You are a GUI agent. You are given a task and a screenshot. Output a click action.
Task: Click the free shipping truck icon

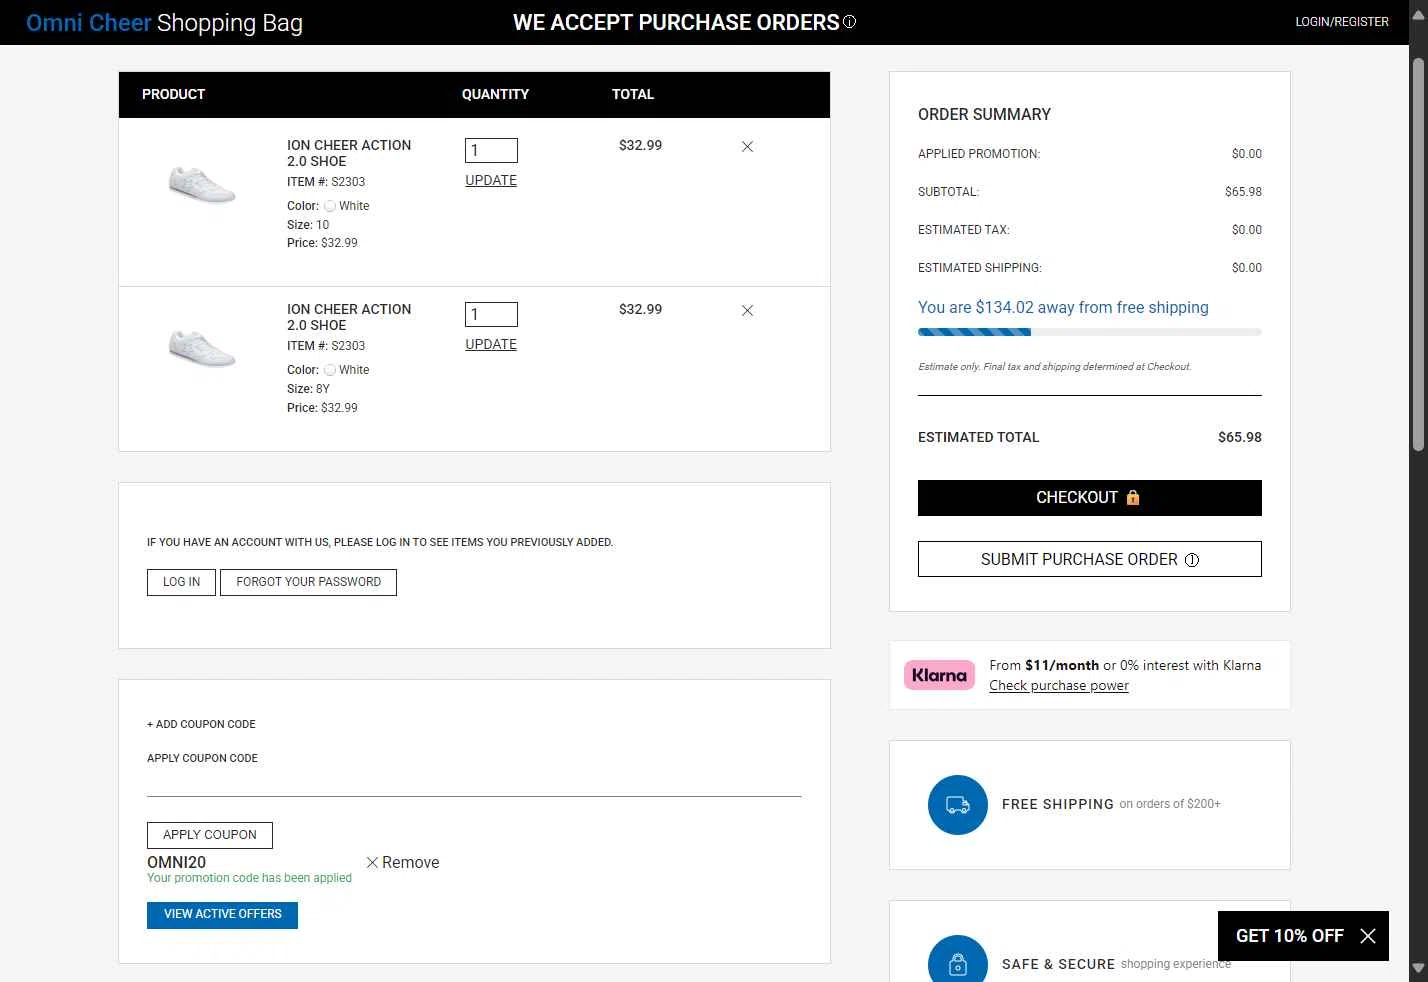click(957, 805)
